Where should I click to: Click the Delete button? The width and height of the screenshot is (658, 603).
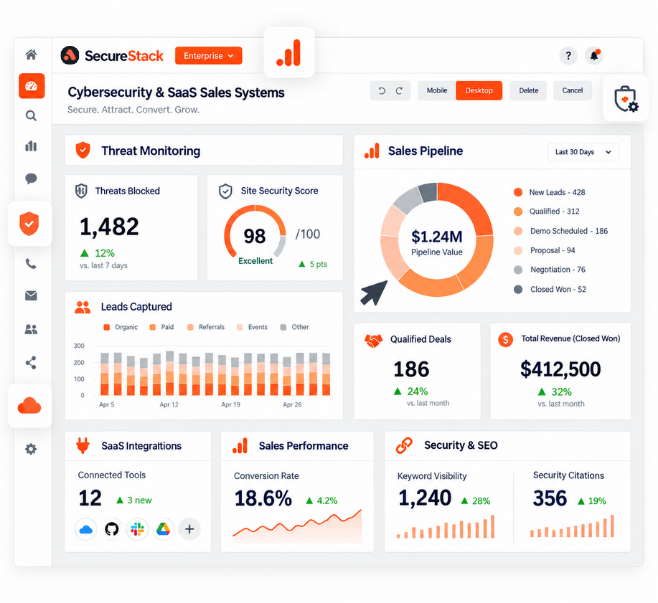(528, 91)
